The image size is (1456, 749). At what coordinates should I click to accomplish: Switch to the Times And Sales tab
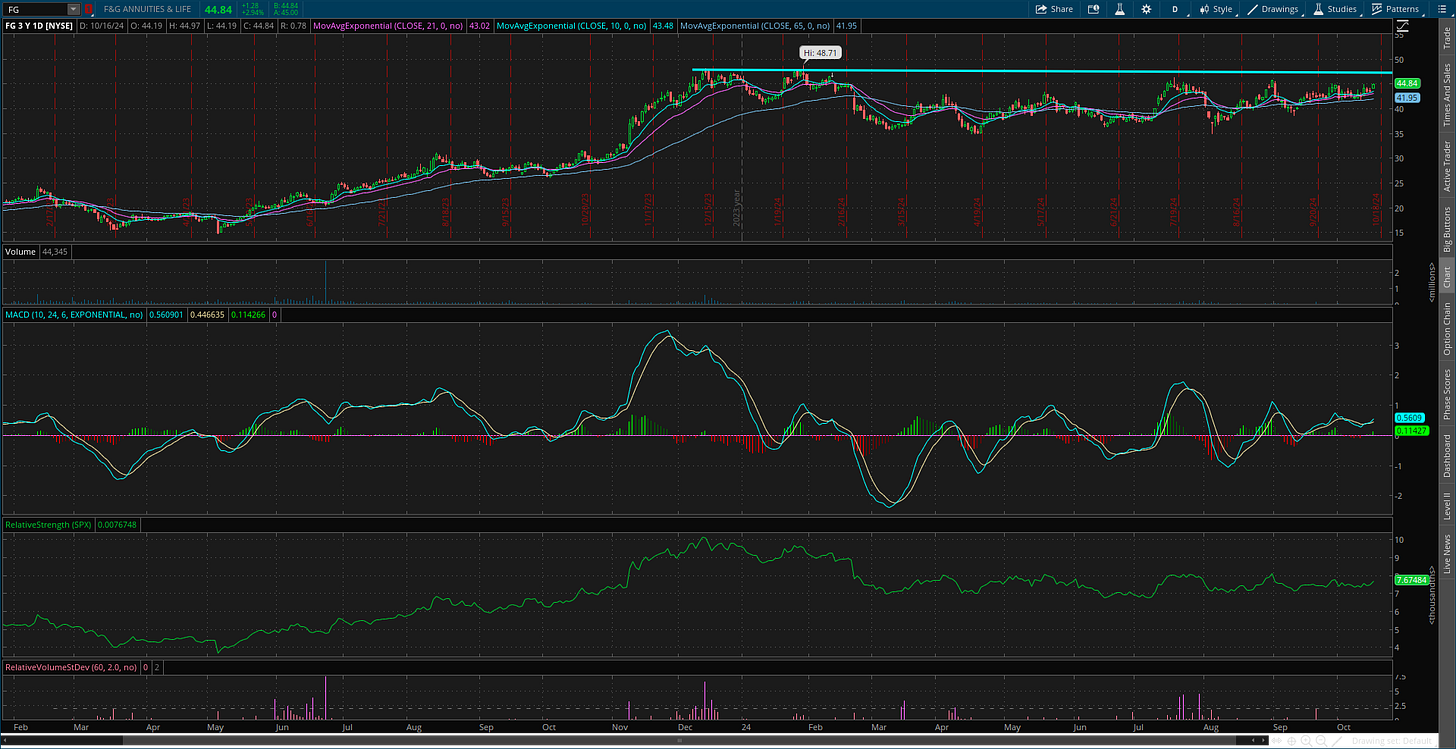pyautogui.click(x=1447, y=95)
